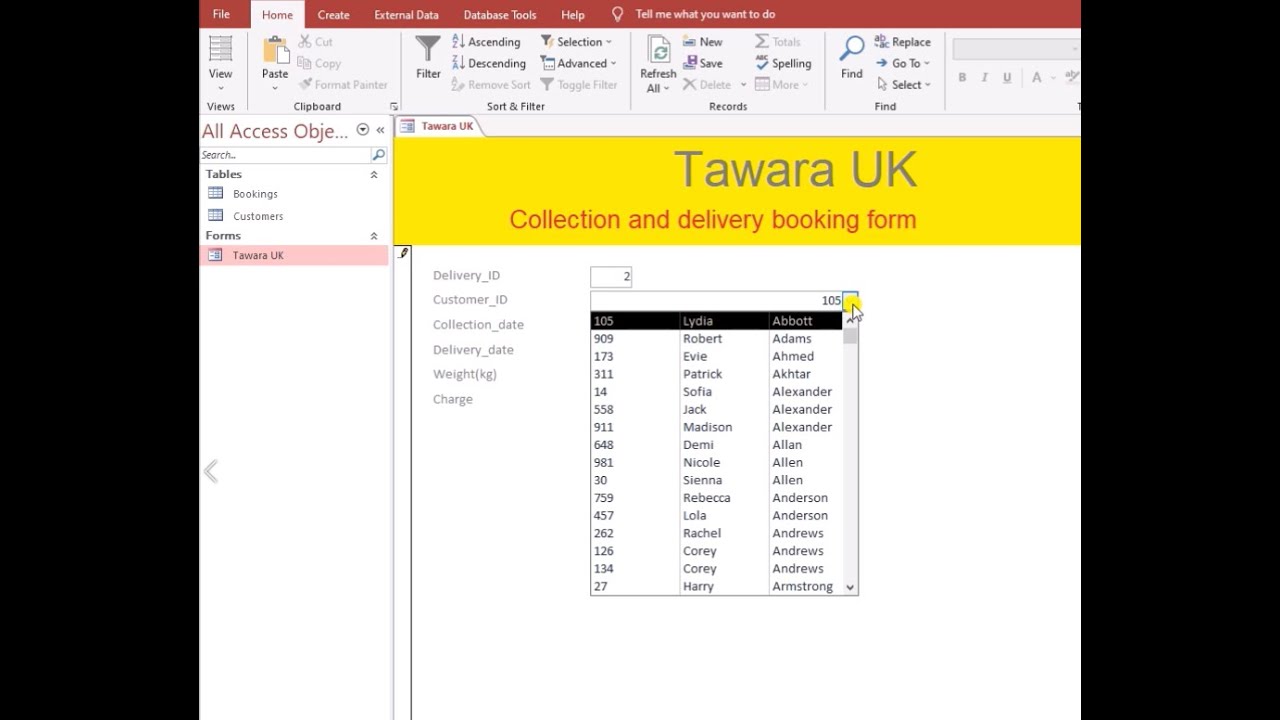Click the Replace command
The height and width of the screenshot is (720, 1280).
pyautogui.click(x=902, y=42)
